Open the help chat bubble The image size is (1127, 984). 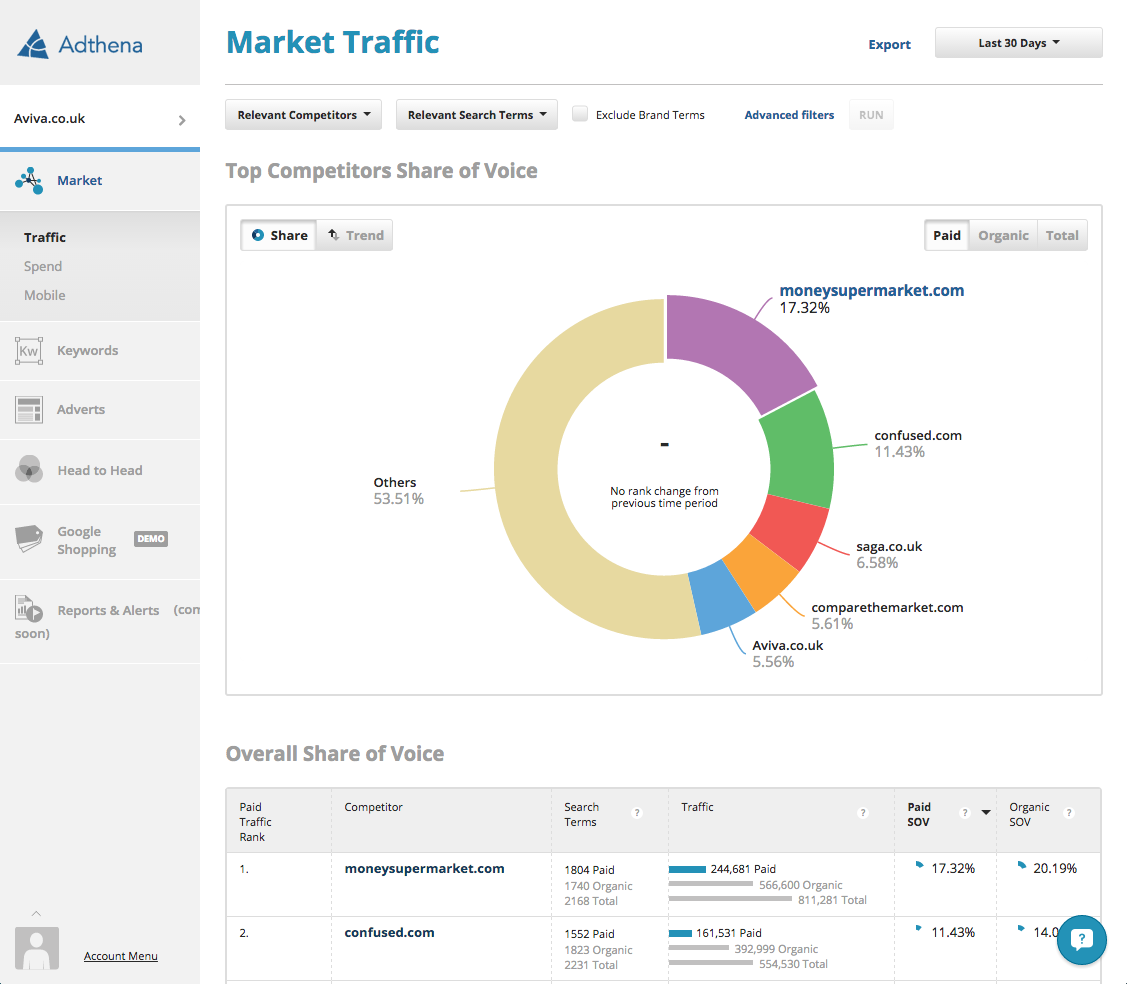[1082, 939]
